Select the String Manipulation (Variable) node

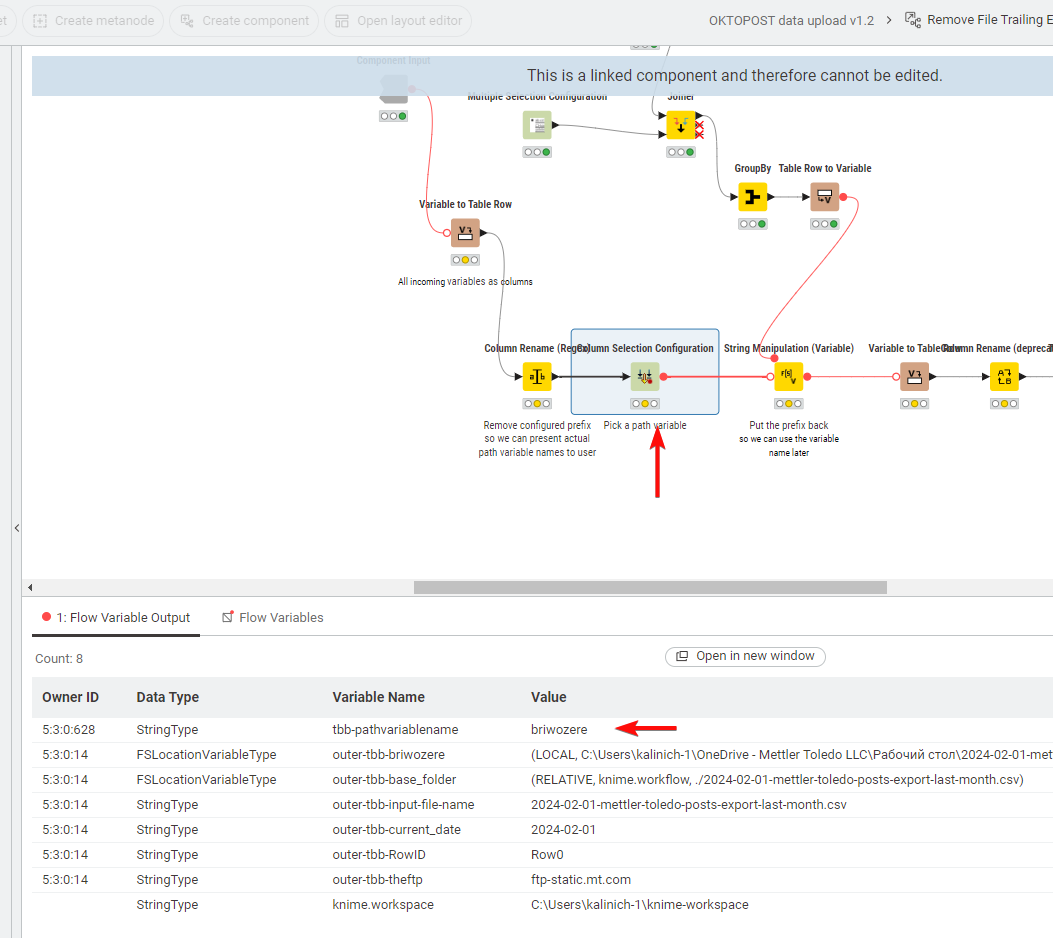pos(788,376)
